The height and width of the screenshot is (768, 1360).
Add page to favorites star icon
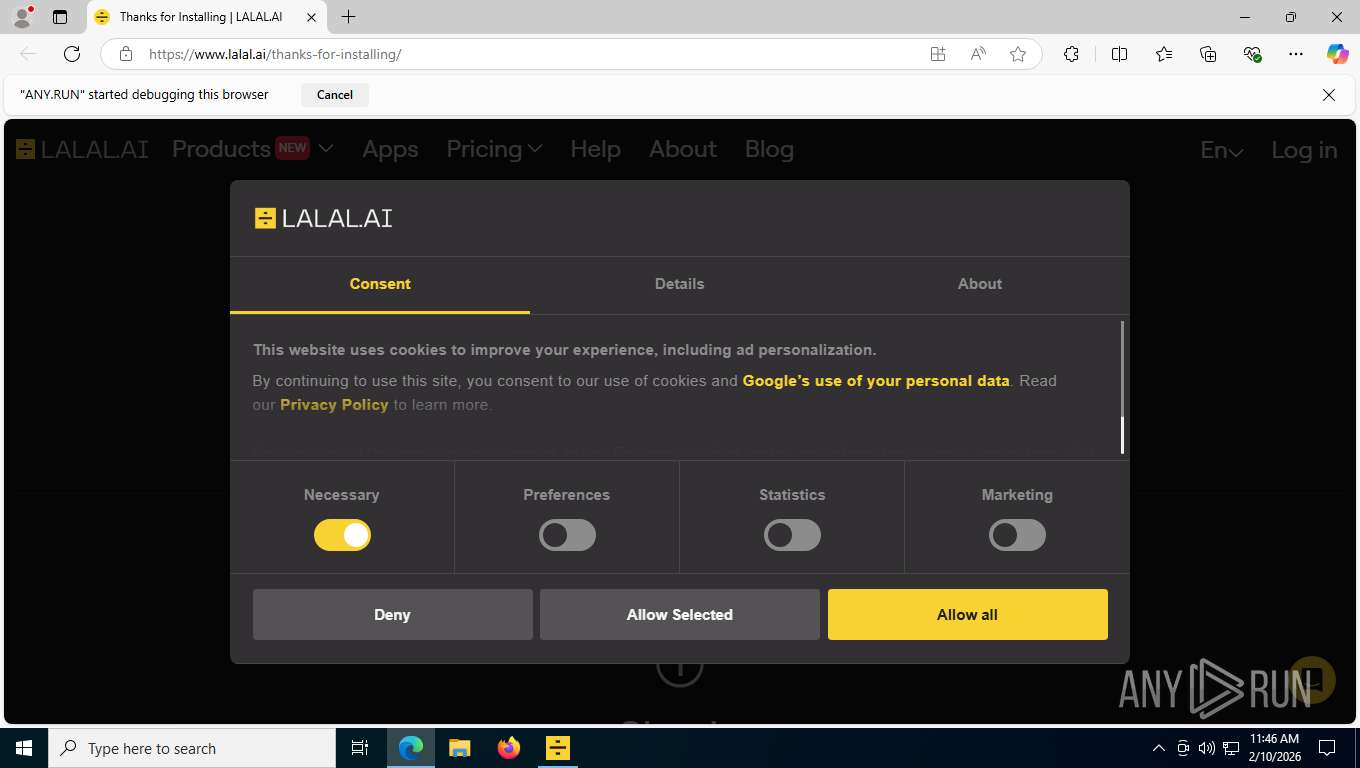(x=1018, y=54)
